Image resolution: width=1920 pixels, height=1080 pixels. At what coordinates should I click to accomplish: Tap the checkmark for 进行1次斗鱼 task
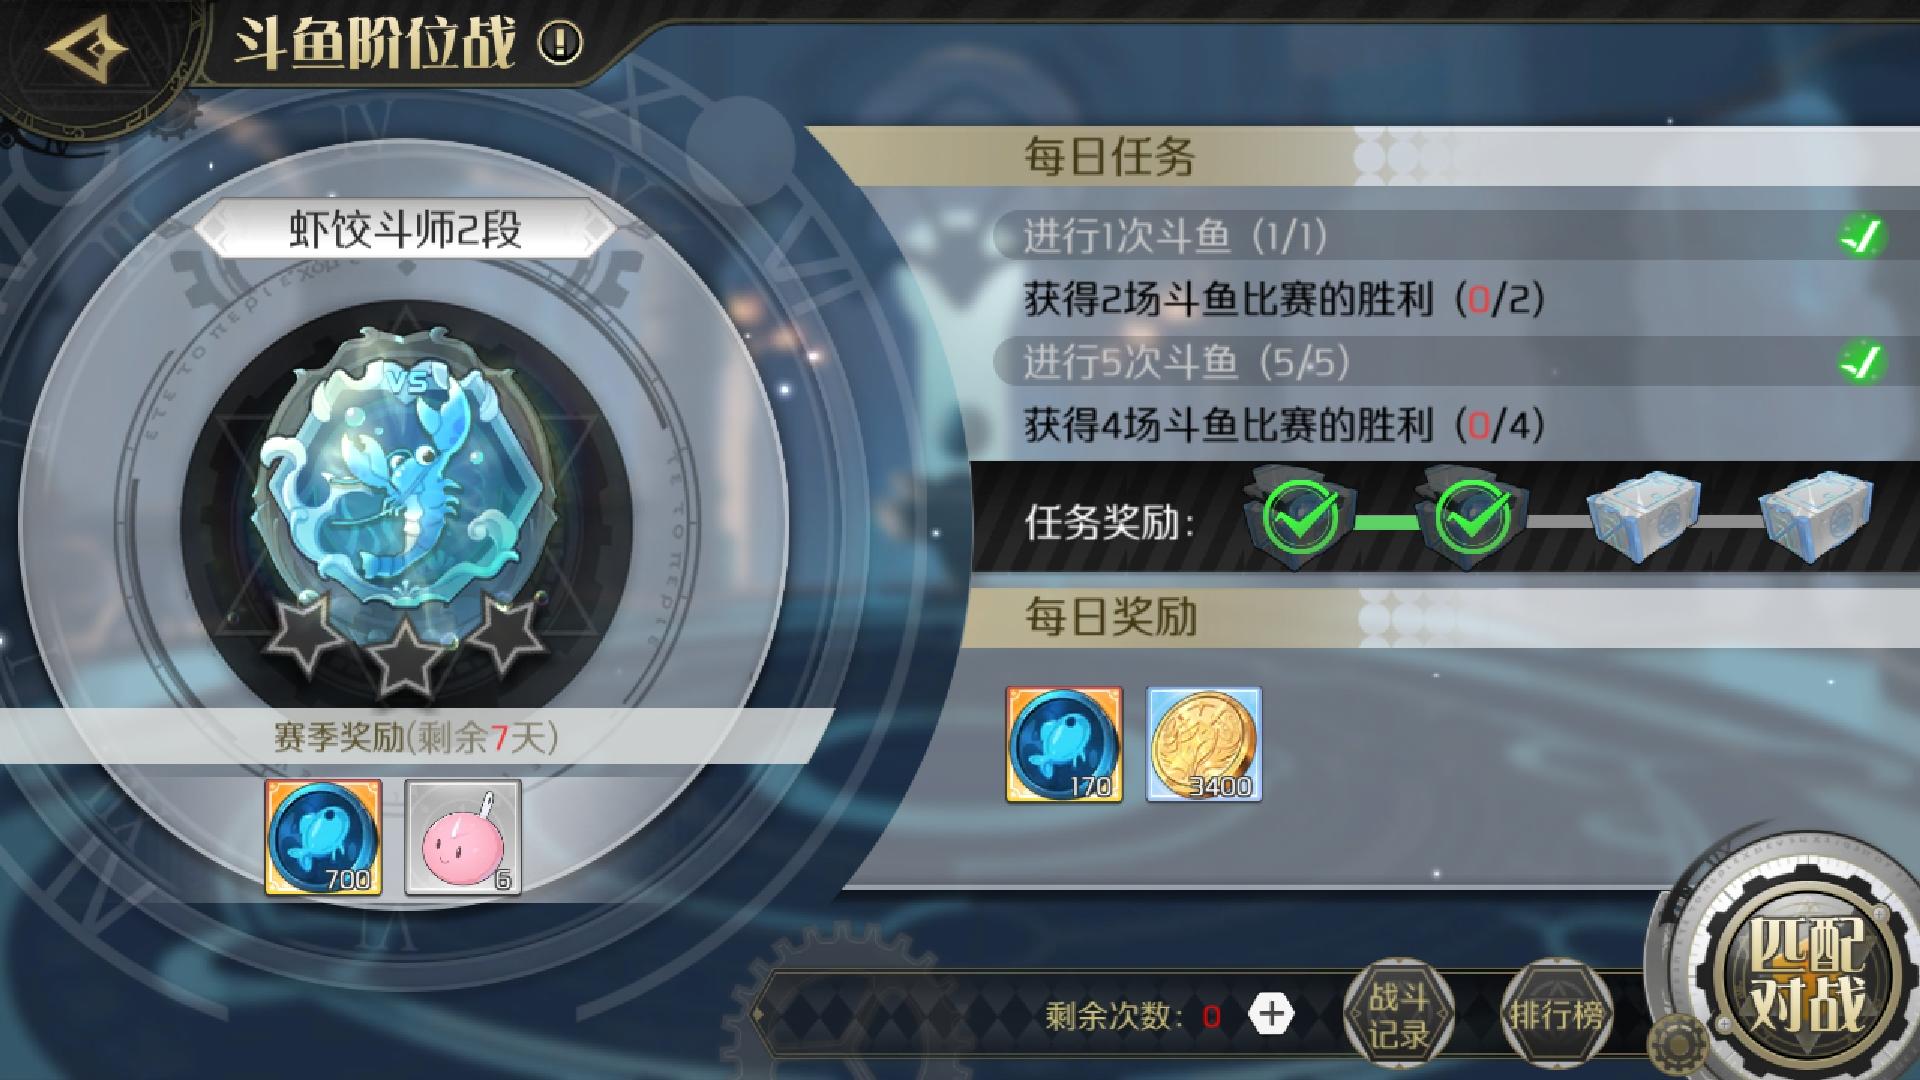click(1862, 237)
